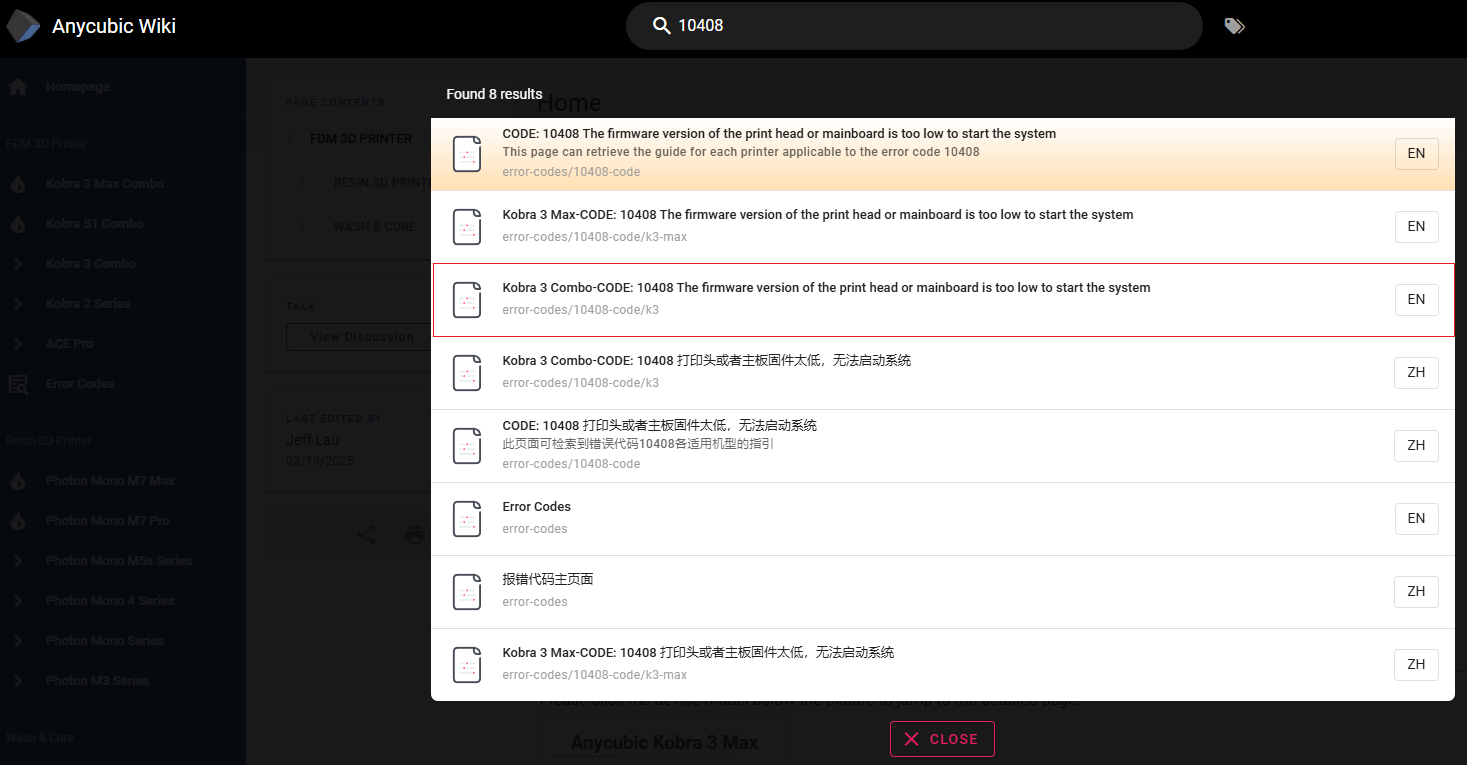Viewport: 1467px width, 765px height.
Task: Click the 'Found 8 results' text
Action: coord(494,94)
